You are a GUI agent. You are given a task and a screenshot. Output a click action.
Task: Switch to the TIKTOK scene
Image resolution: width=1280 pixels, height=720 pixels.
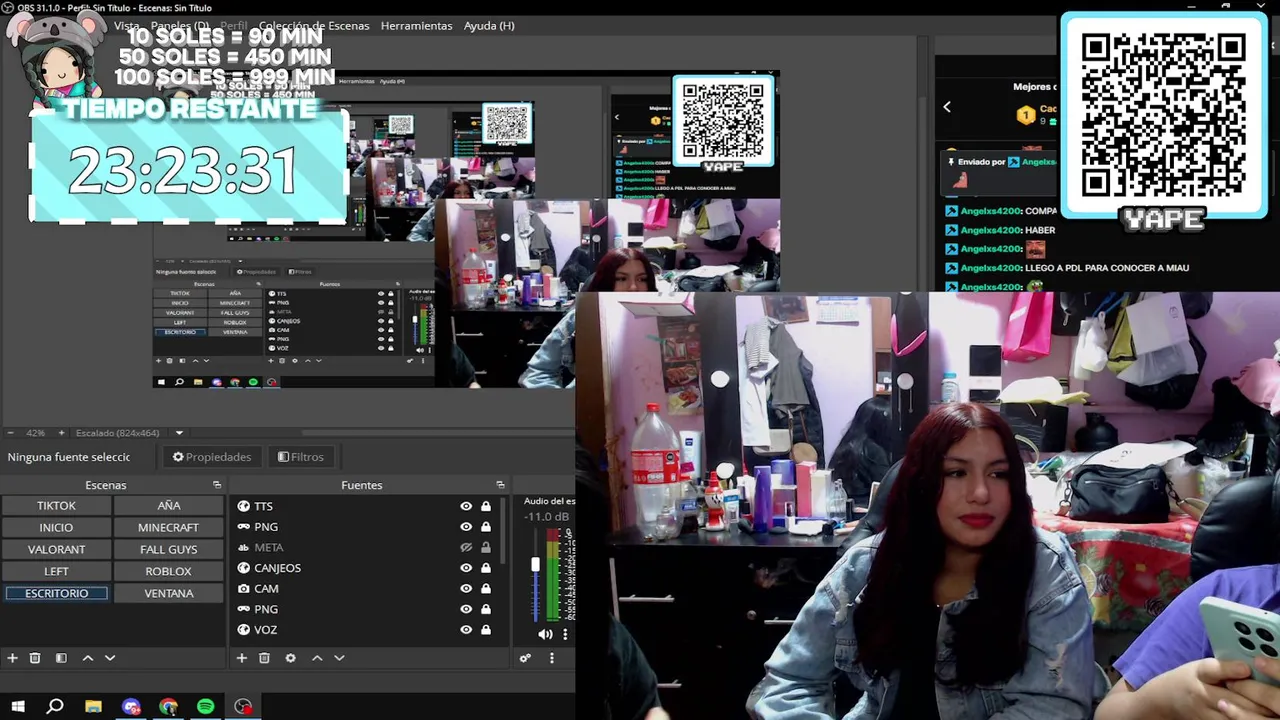tap(56, 506)
